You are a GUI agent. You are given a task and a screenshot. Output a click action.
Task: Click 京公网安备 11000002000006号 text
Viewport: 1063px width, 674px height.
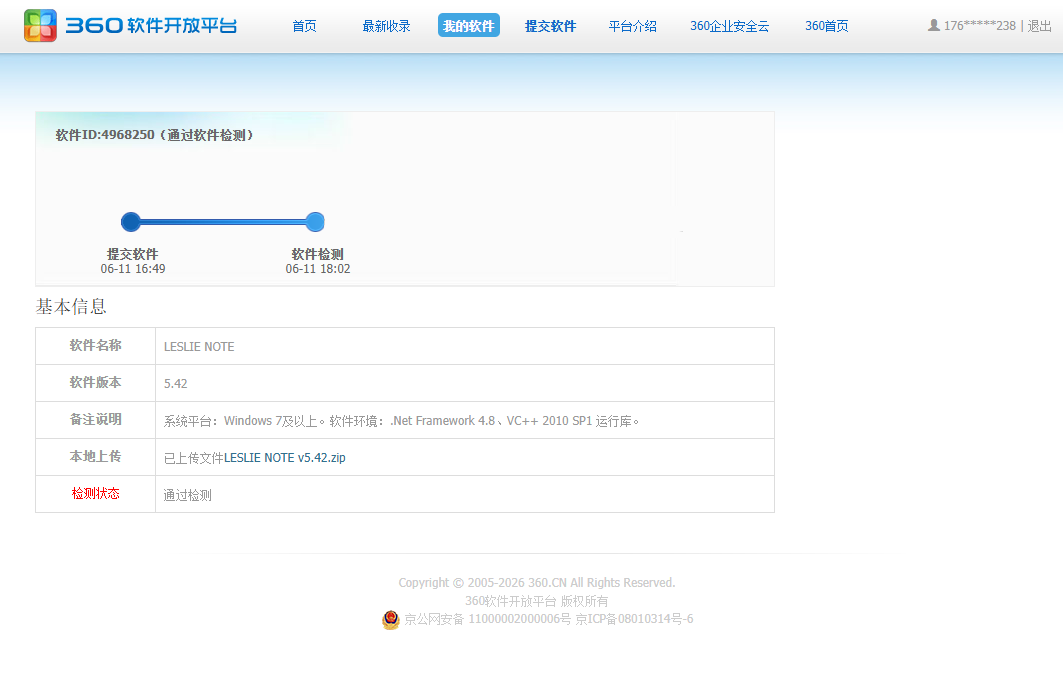[x=487, y=619]
